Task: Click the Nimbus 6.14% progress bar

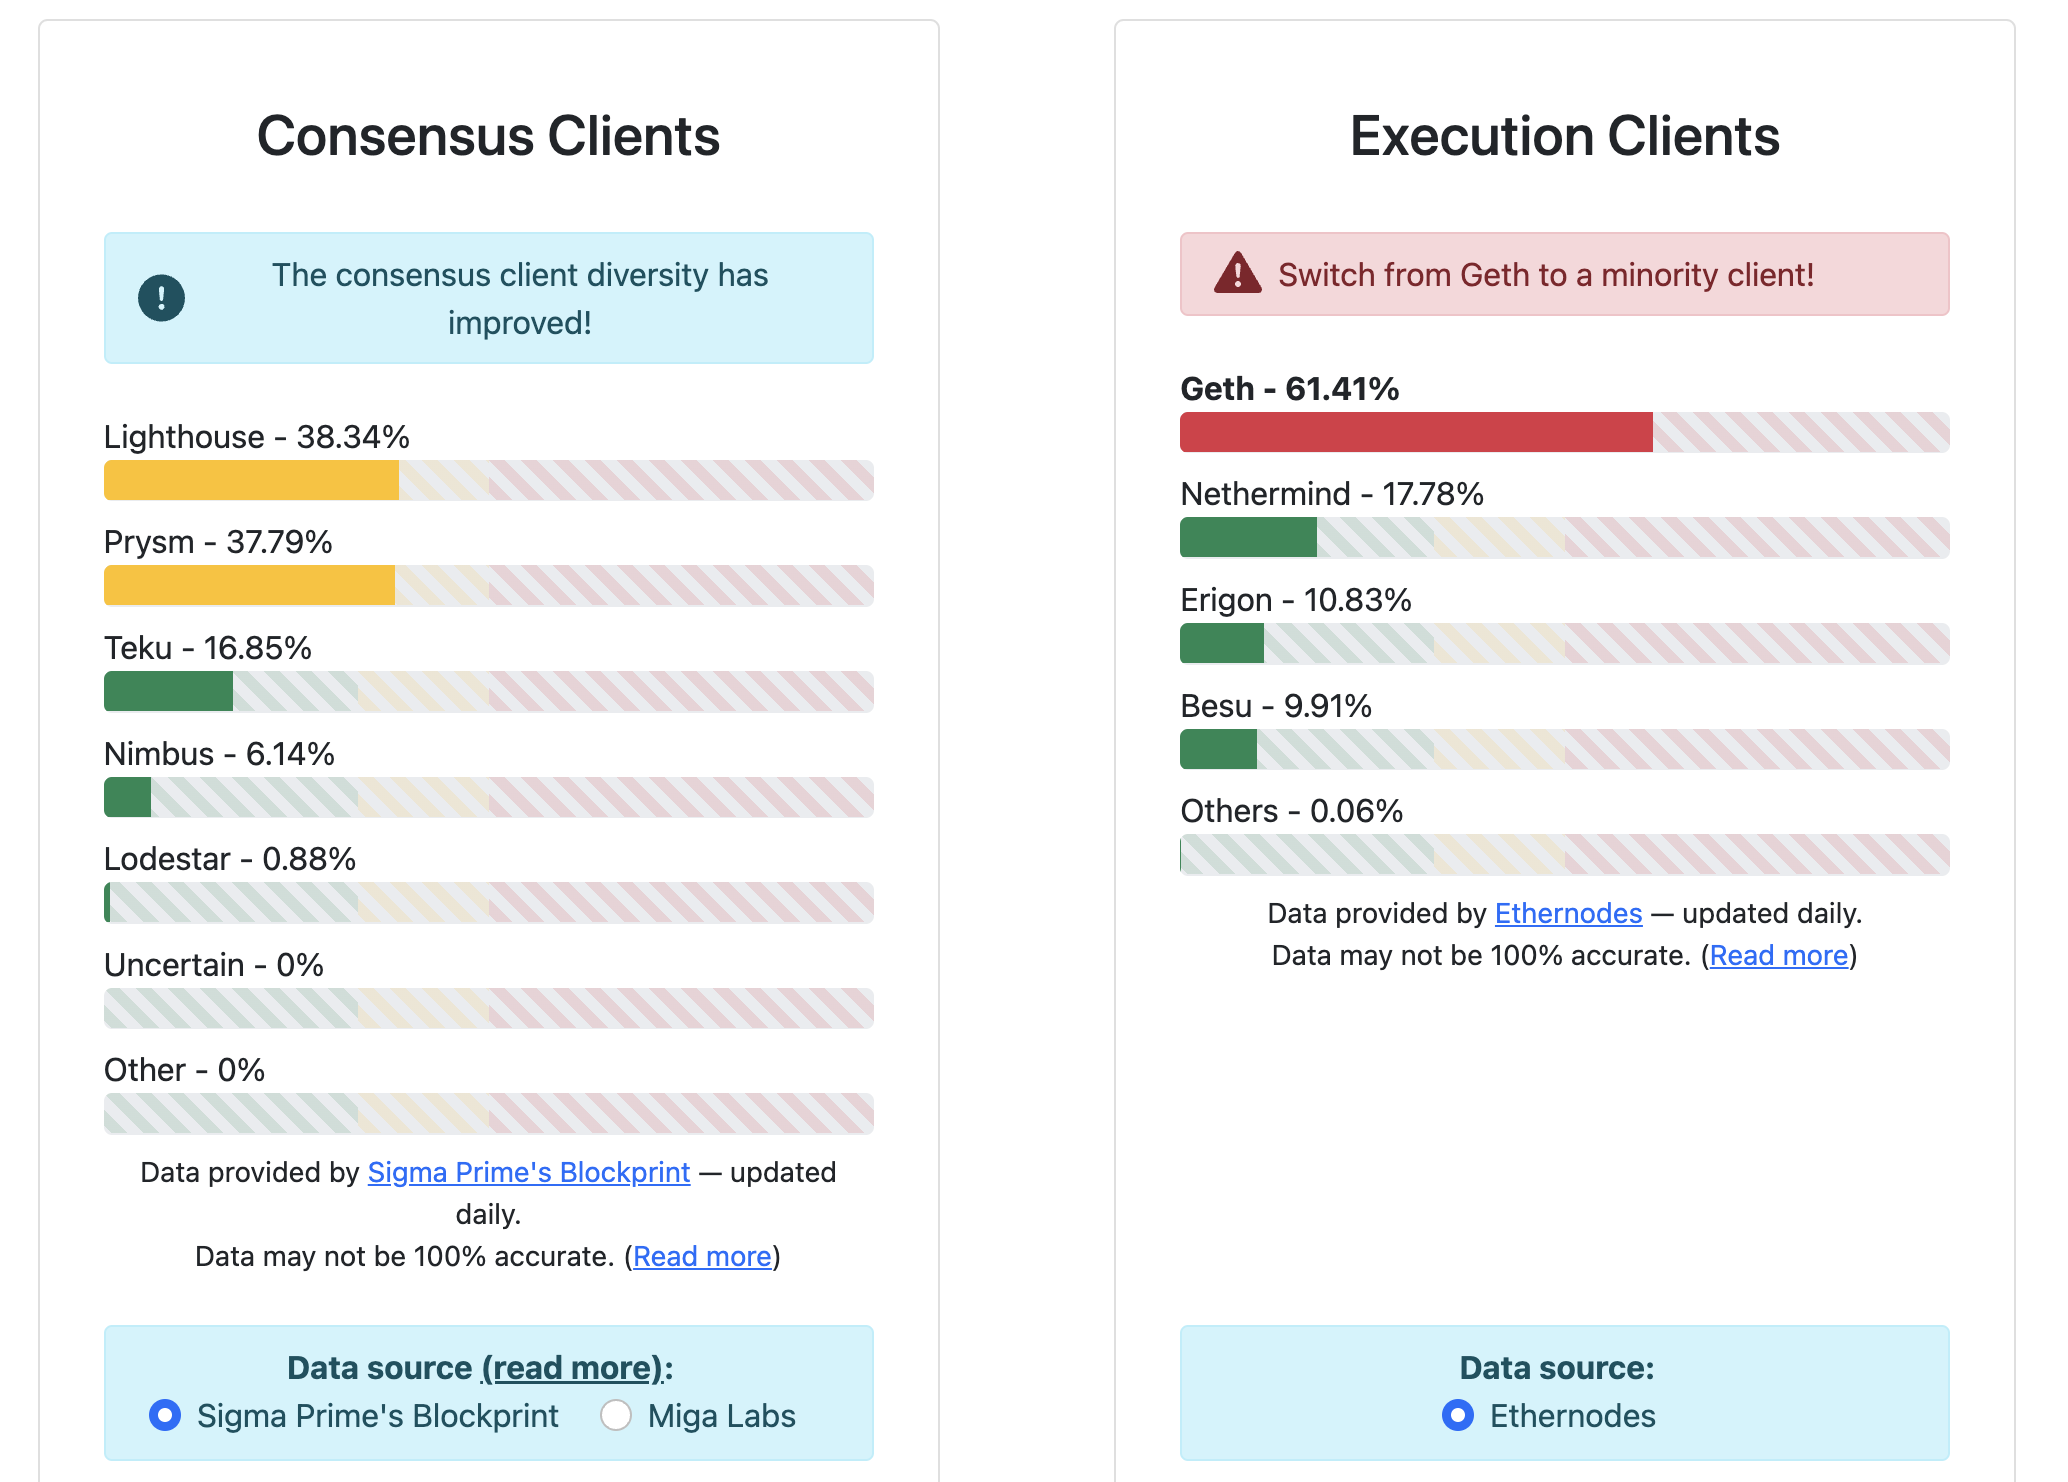Action: pyautogui.click(x=488, y=797)
